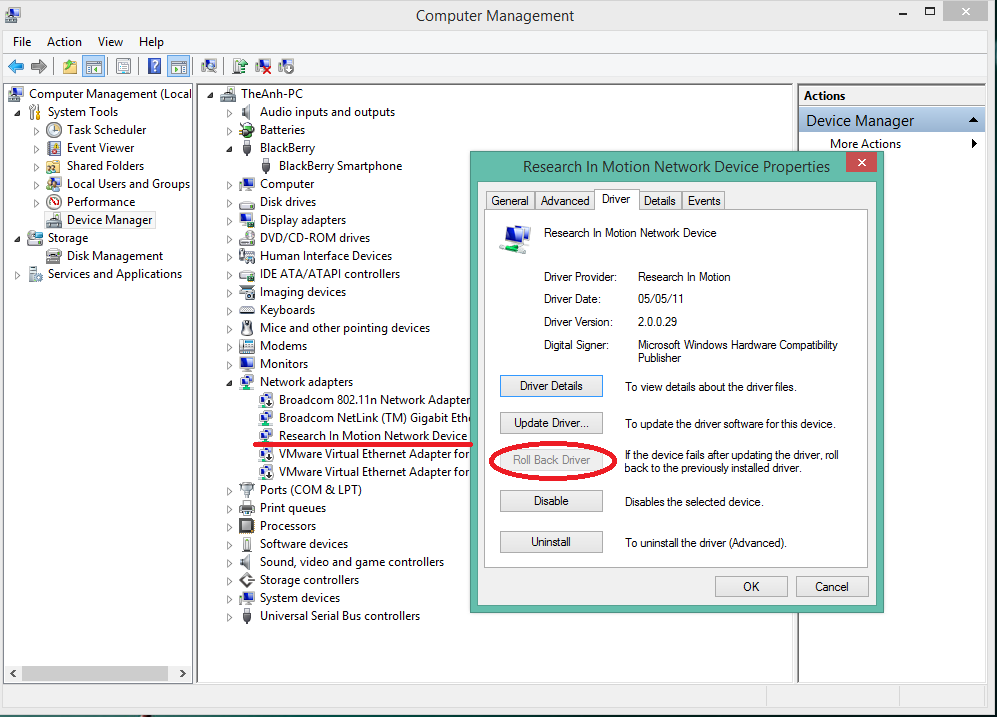The height and width of the screenshot is (717, 997).
Task: Open More Actions submenu arrow
Action: pos(974,144)
